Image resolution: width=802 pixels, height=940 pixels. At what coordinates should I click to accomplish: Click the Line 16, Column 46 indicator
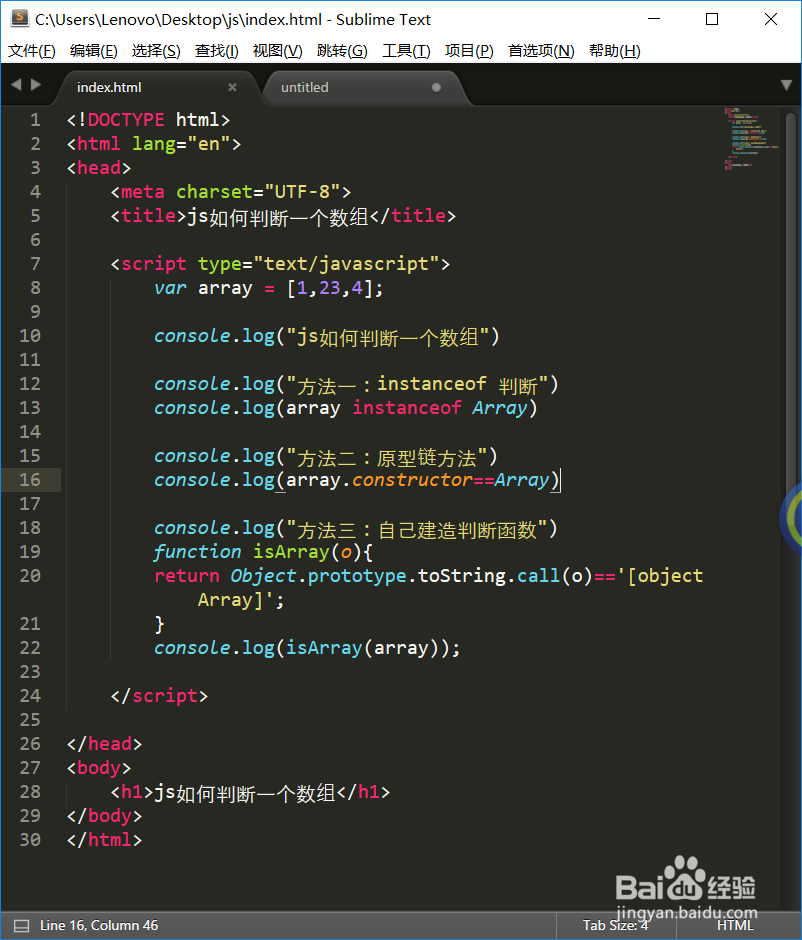tap(99, 926)
